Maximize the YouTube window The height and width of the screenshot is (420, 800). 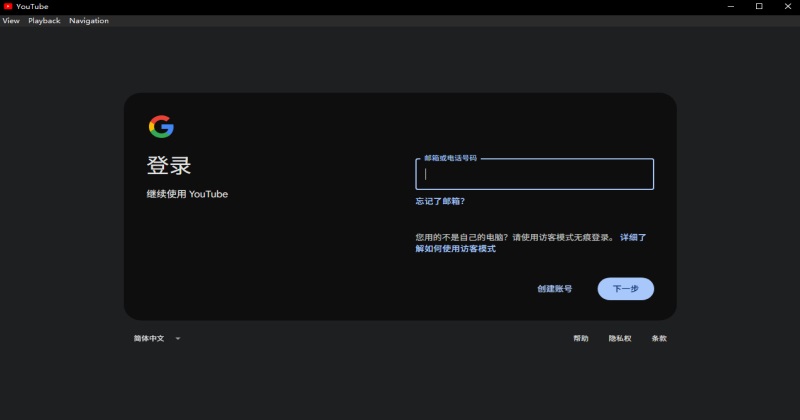point(759,6)
